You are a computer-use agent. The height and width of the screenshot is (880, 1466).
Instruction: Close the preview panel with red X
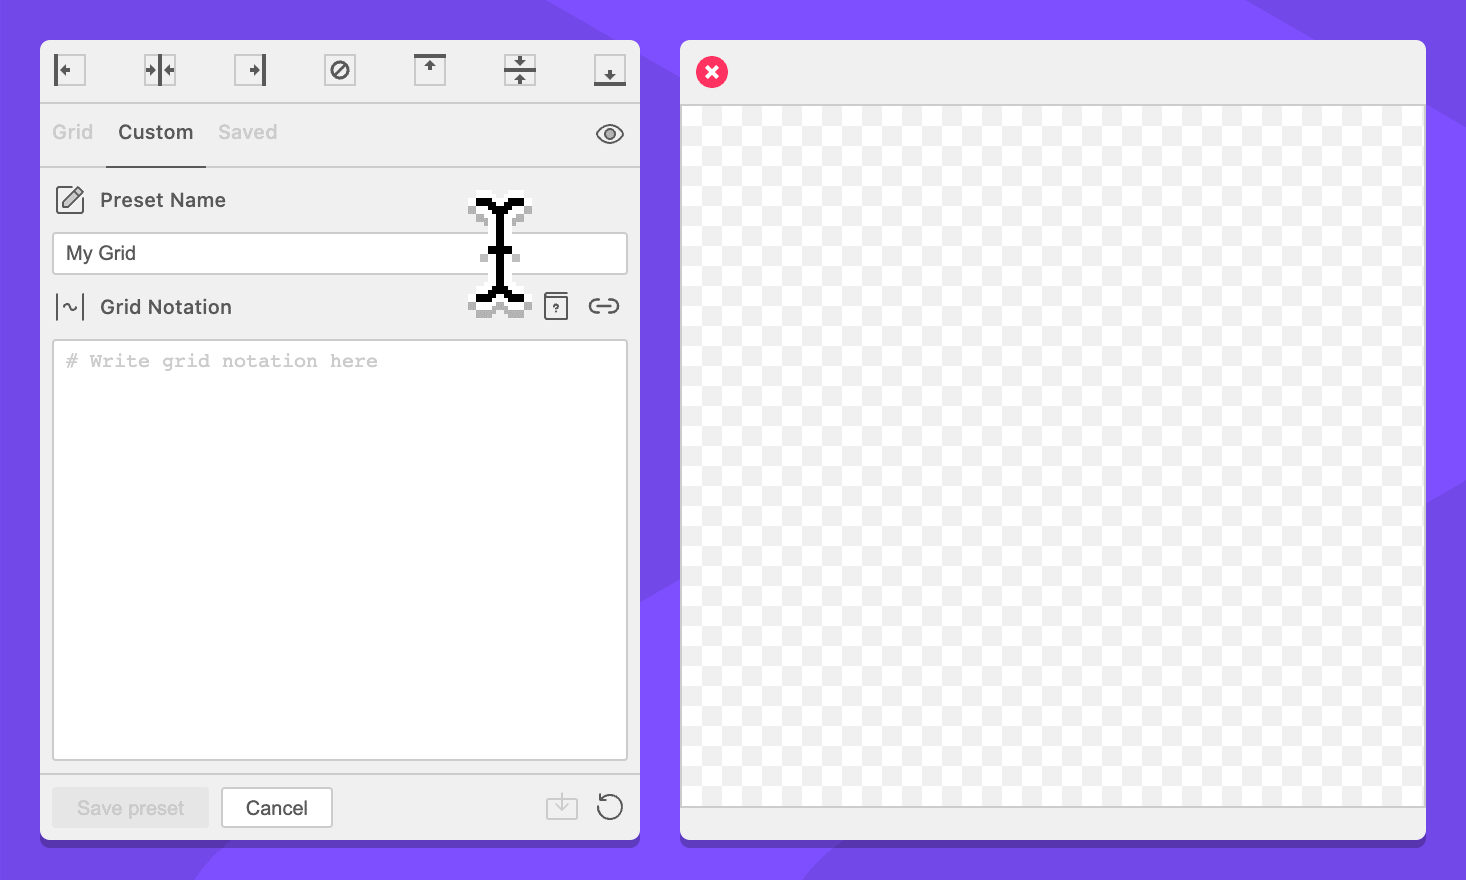(712, 72)
